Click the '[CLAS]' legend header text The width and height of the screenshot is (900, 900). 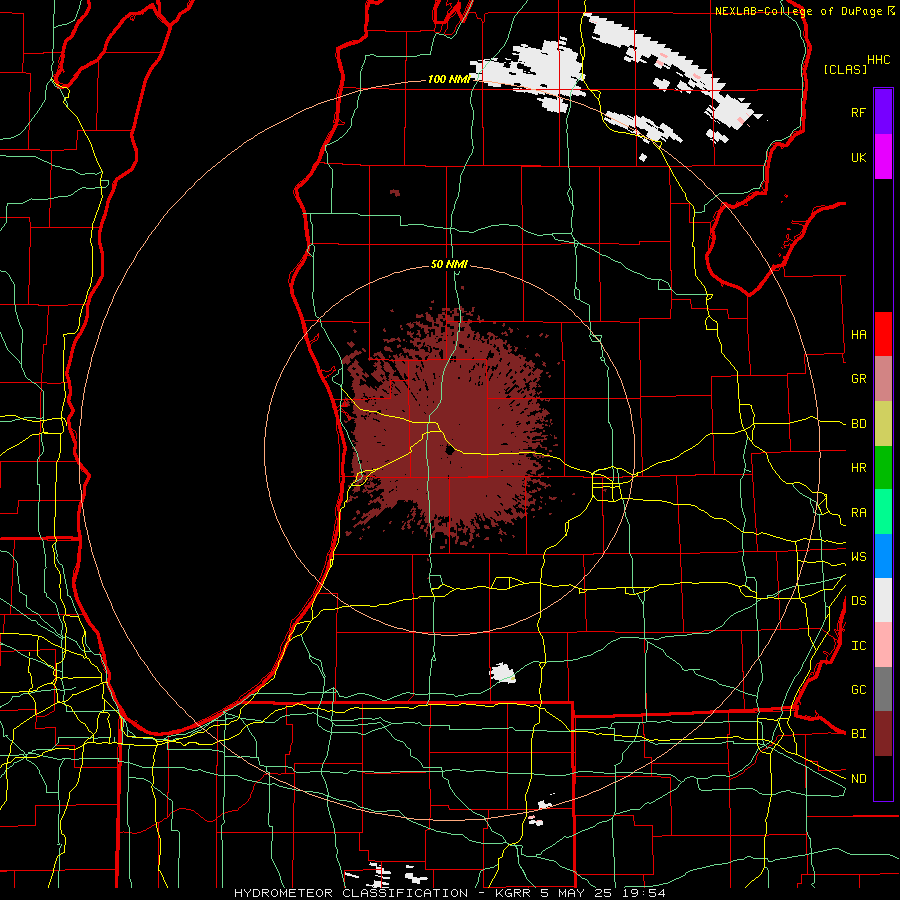tap(845, 69)
